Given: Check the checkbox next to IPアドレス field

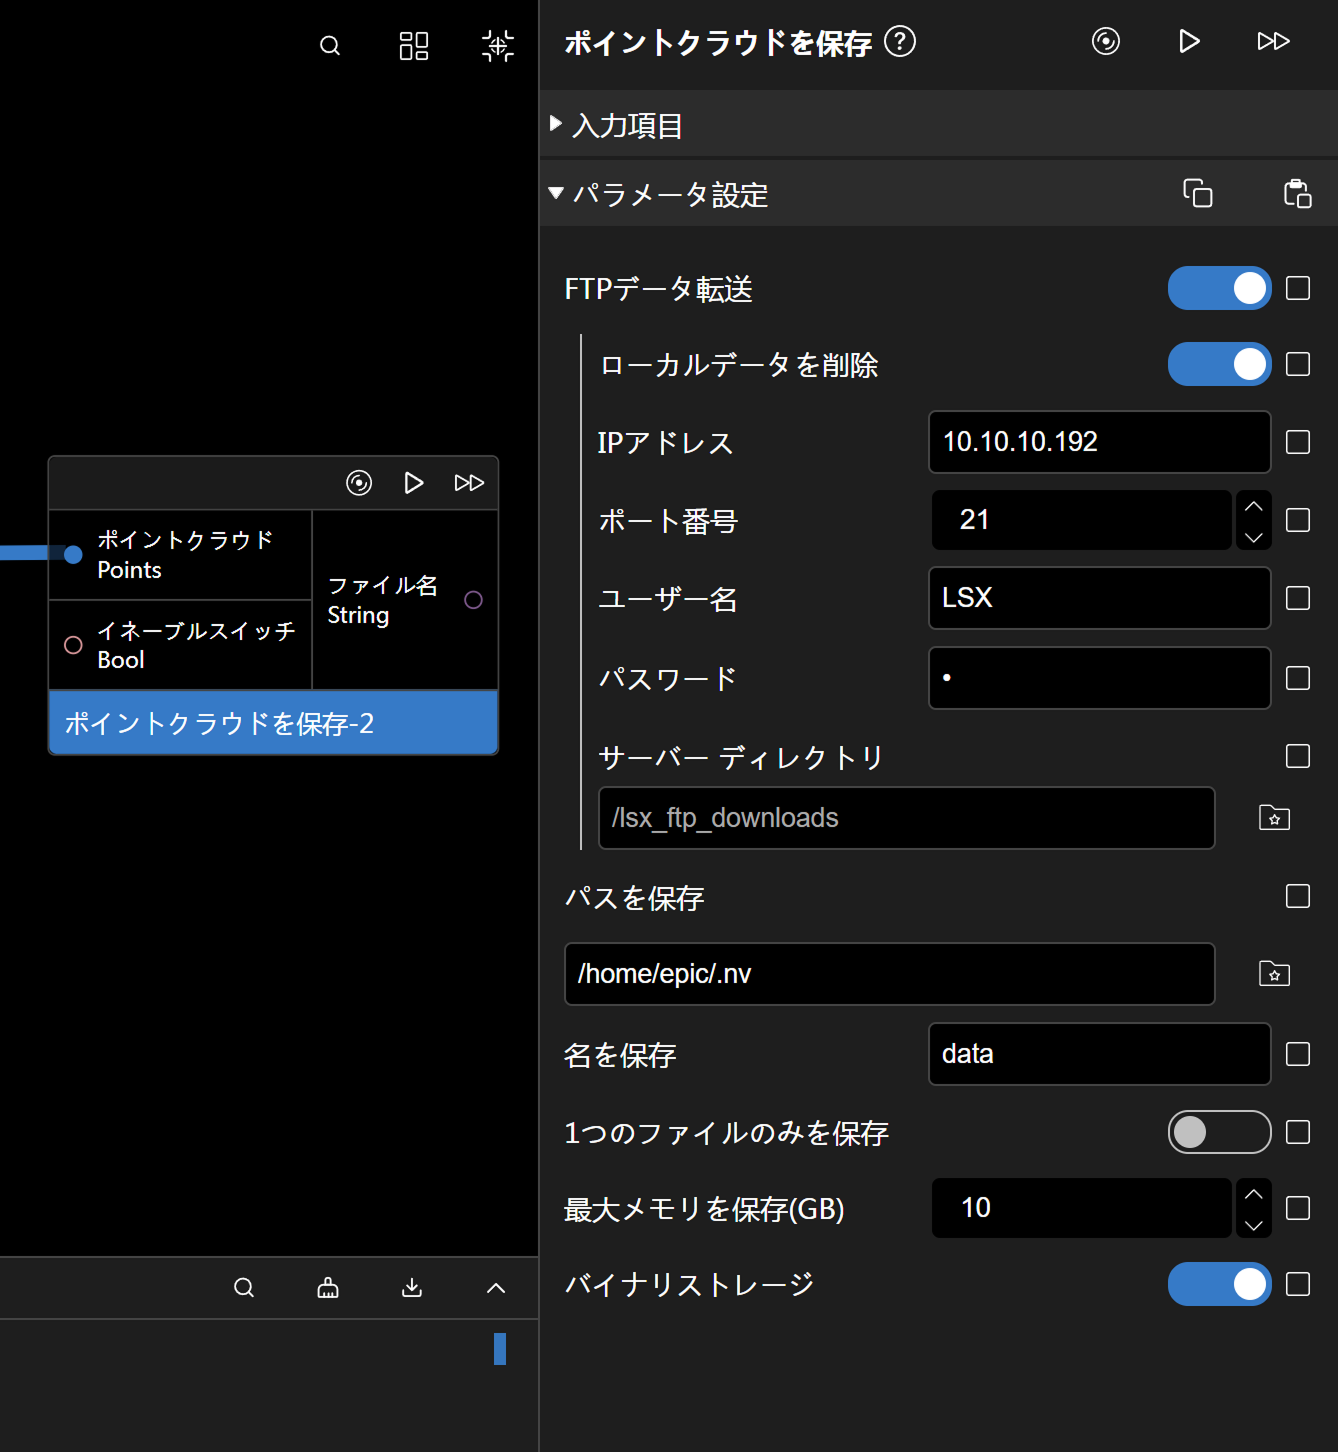Looking at the screenshot, I should (1297, 442).
